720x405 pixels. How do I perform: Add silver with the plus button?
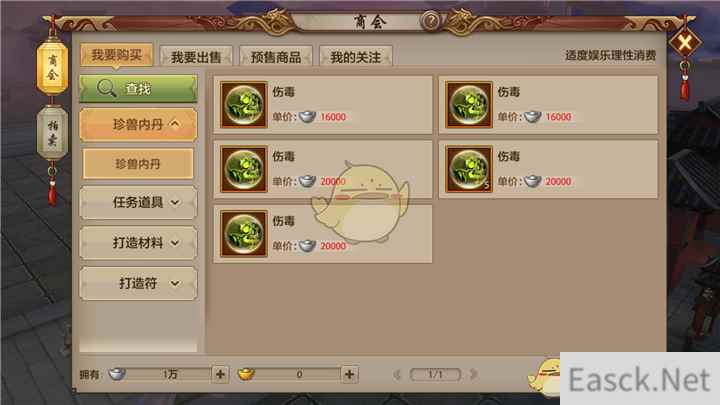tap(220, 374)
